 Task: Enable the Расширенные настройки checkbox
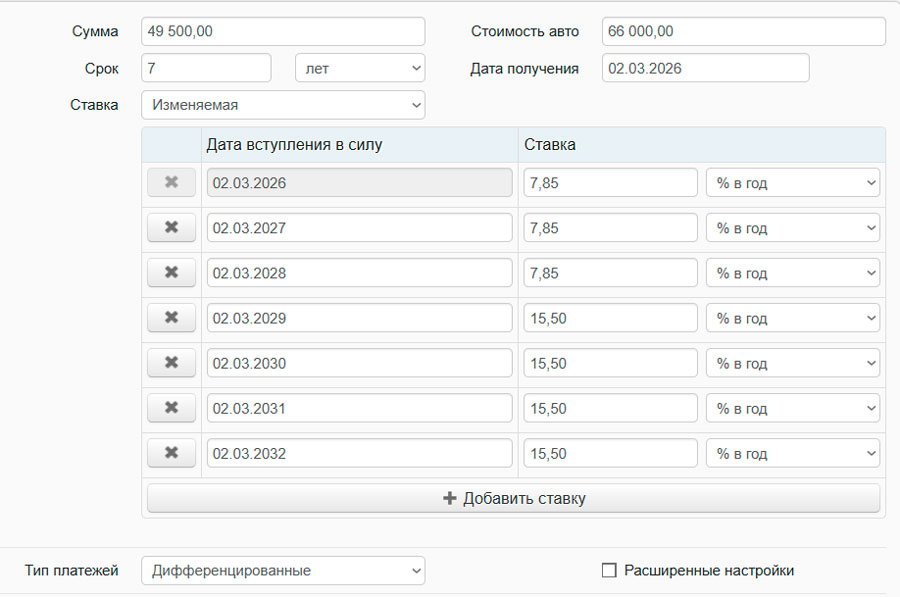(x=609, y=570)
